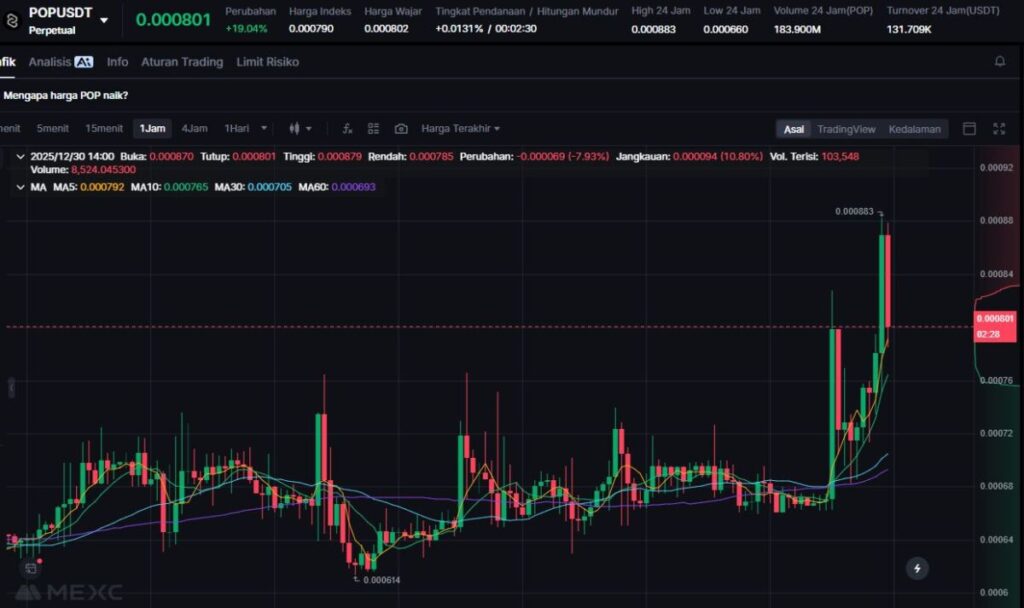Click the lightning bolt quick-trade button
1024x608 pixels.
(x=917, y=568)
